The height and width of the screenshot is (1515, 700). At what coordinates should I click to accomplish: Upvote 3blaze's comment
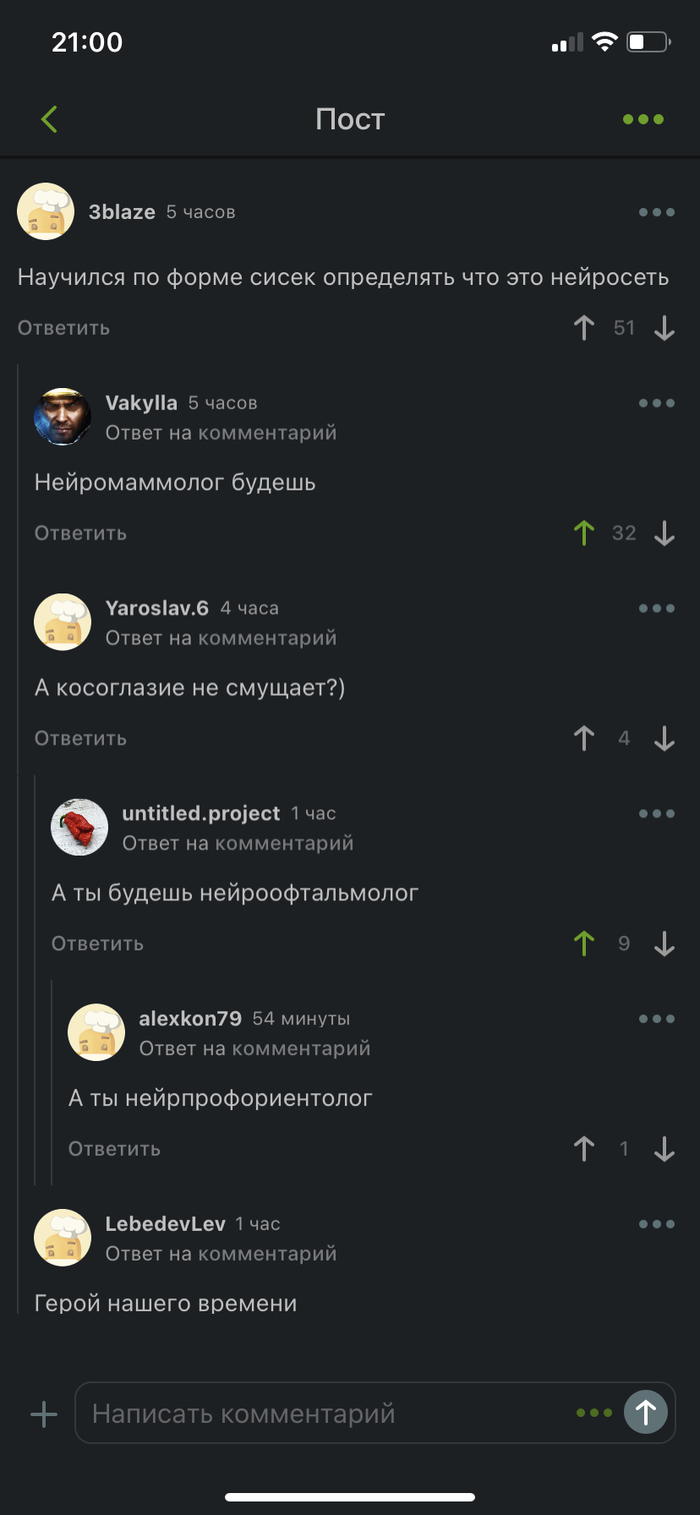click(584, 328)
